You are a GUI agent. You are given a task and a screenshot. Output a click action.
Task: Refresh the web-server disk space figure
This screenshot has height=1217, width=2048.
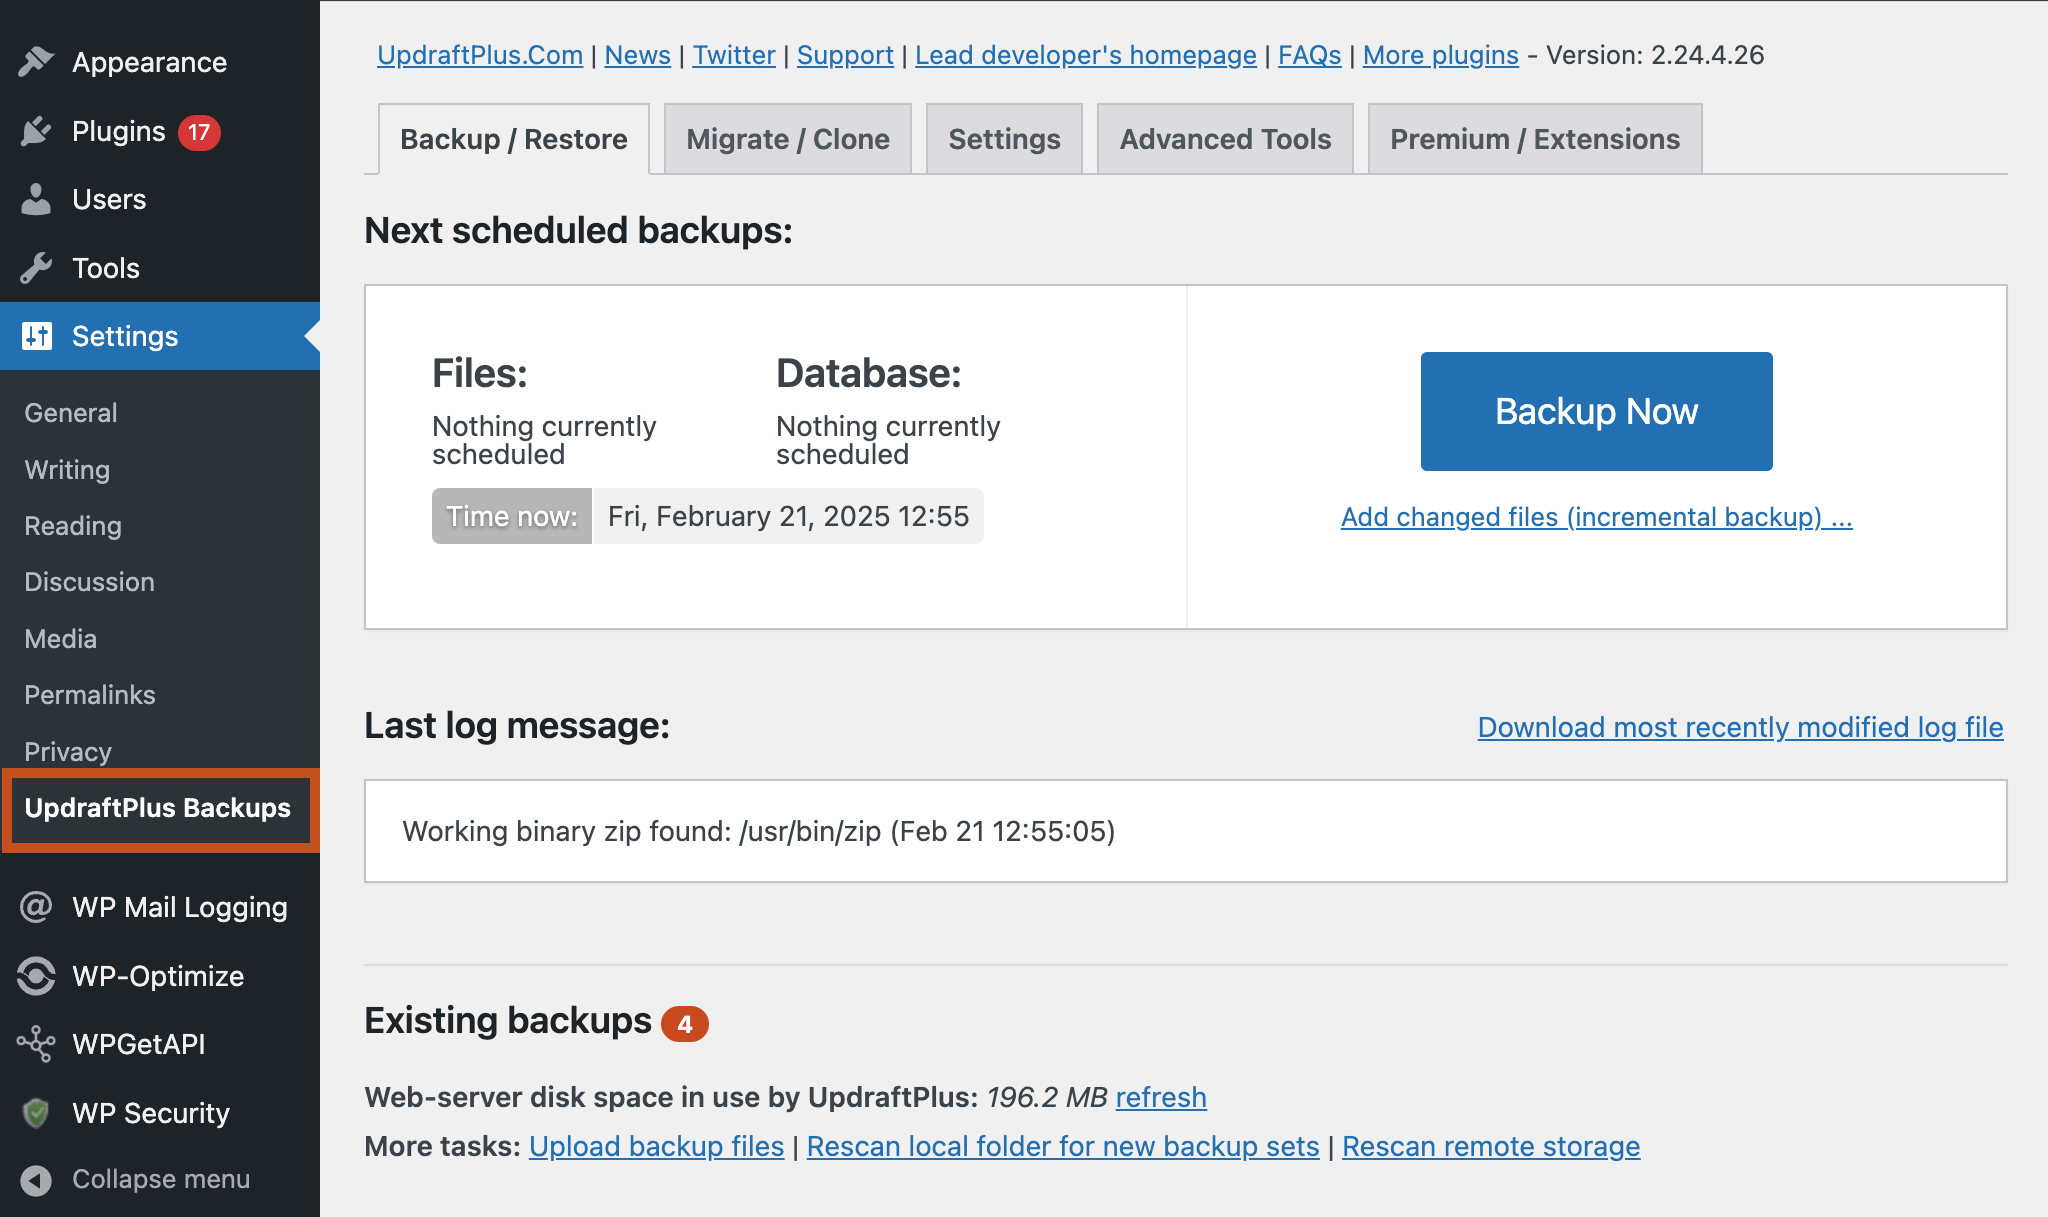coord(1161,1097)
